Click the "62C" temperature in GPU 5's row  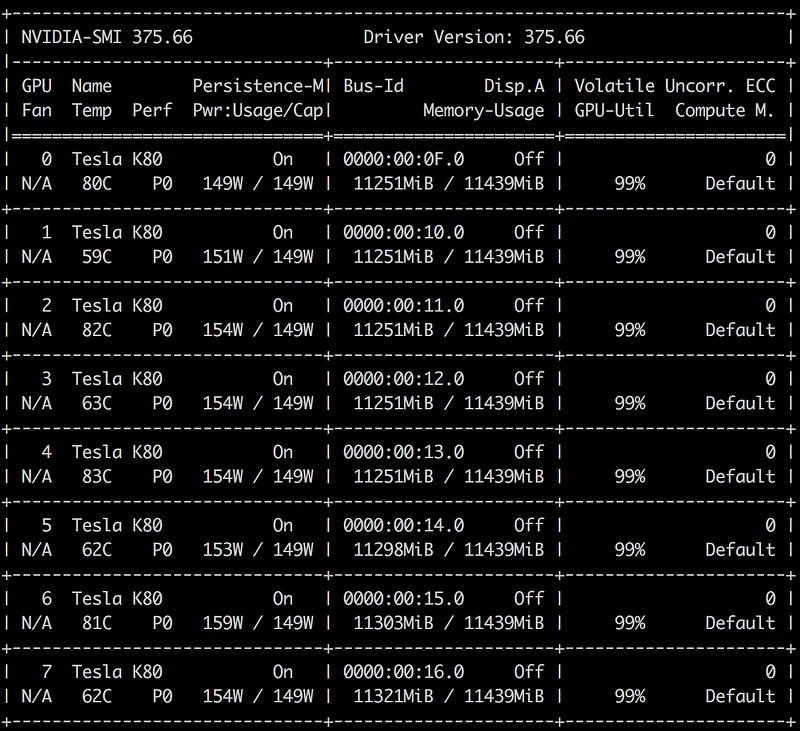coord(97,550)
